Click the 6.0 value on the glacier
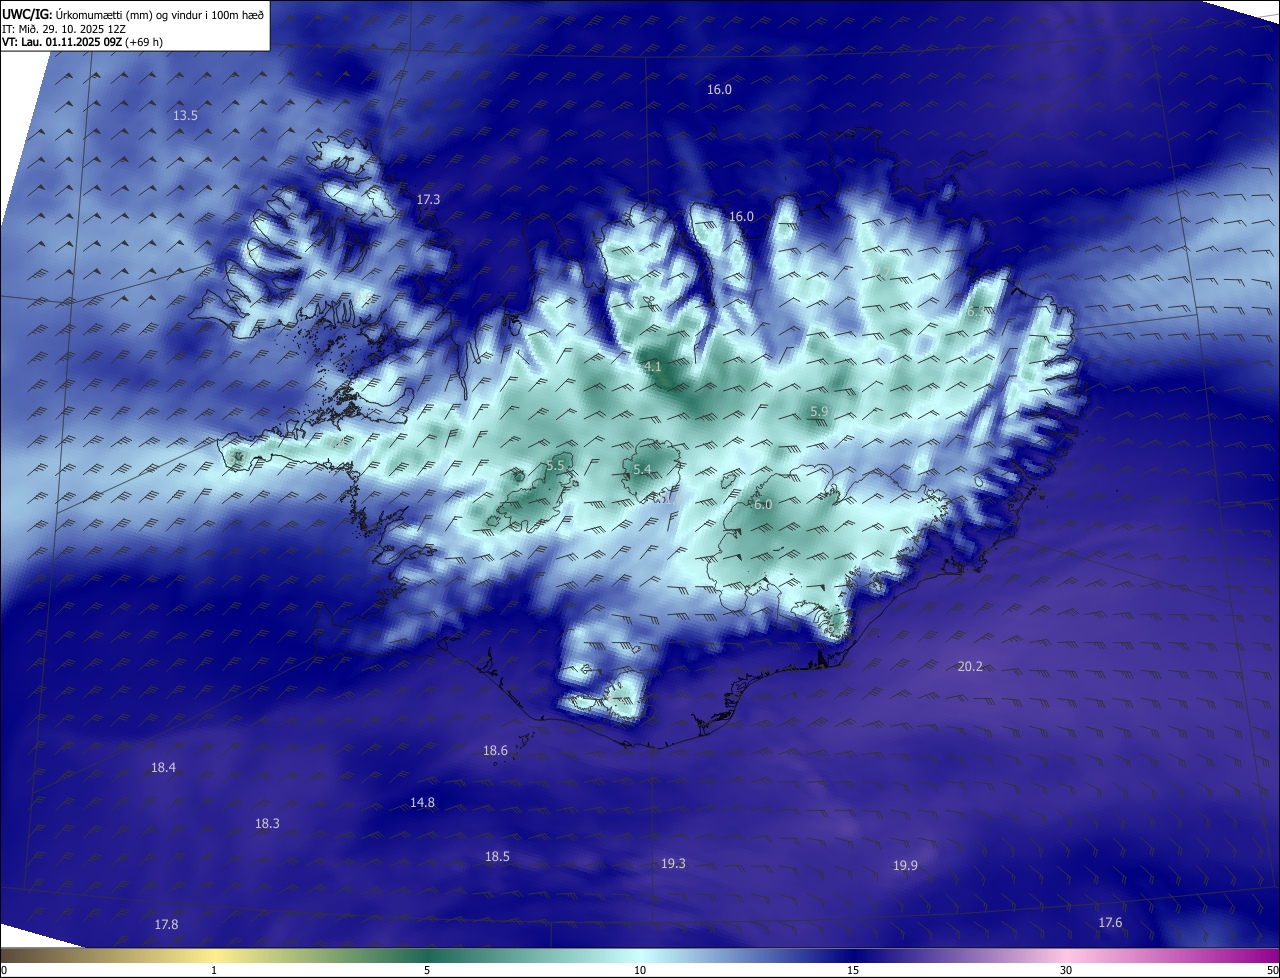 (763, 505)
